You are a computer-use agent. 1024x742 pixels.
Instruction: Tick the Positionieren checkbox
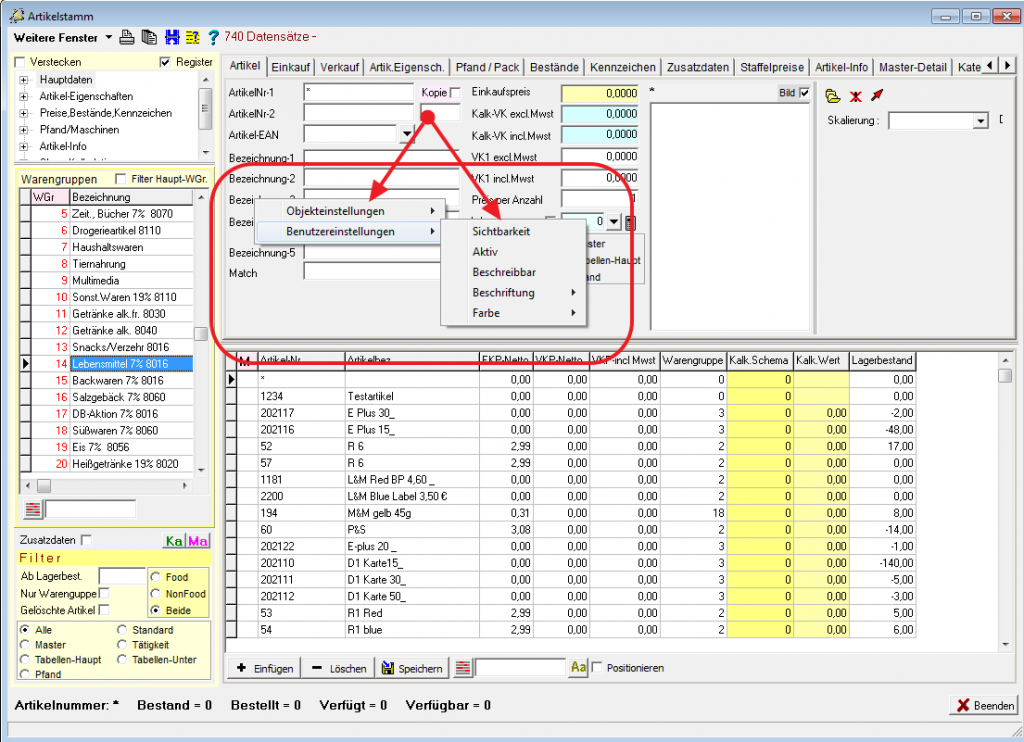point(597,668)
